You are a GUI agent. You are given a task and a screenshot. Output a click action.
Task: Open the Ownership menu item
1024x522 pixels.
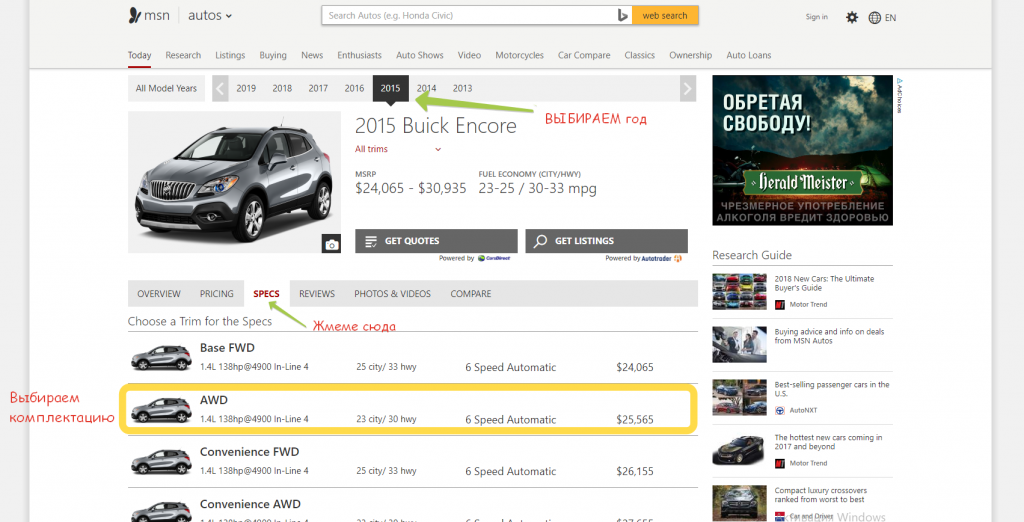point(690,56)
